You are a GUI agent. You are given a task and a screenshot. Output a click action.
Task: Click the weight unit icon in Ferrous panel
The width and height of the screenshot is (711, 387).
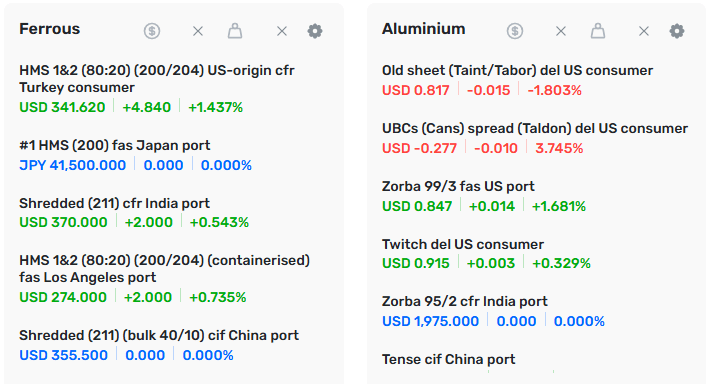(x=234, y=31)
